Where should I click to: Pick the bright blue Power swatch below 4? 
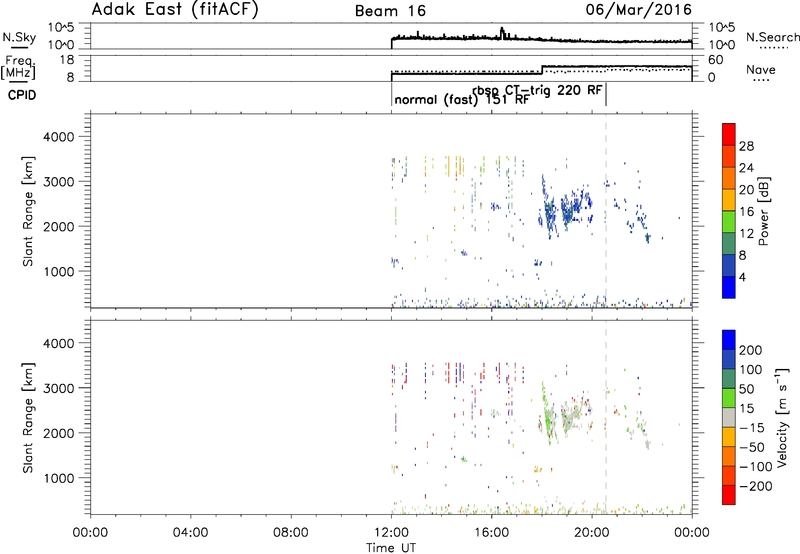tap(729, 287)
